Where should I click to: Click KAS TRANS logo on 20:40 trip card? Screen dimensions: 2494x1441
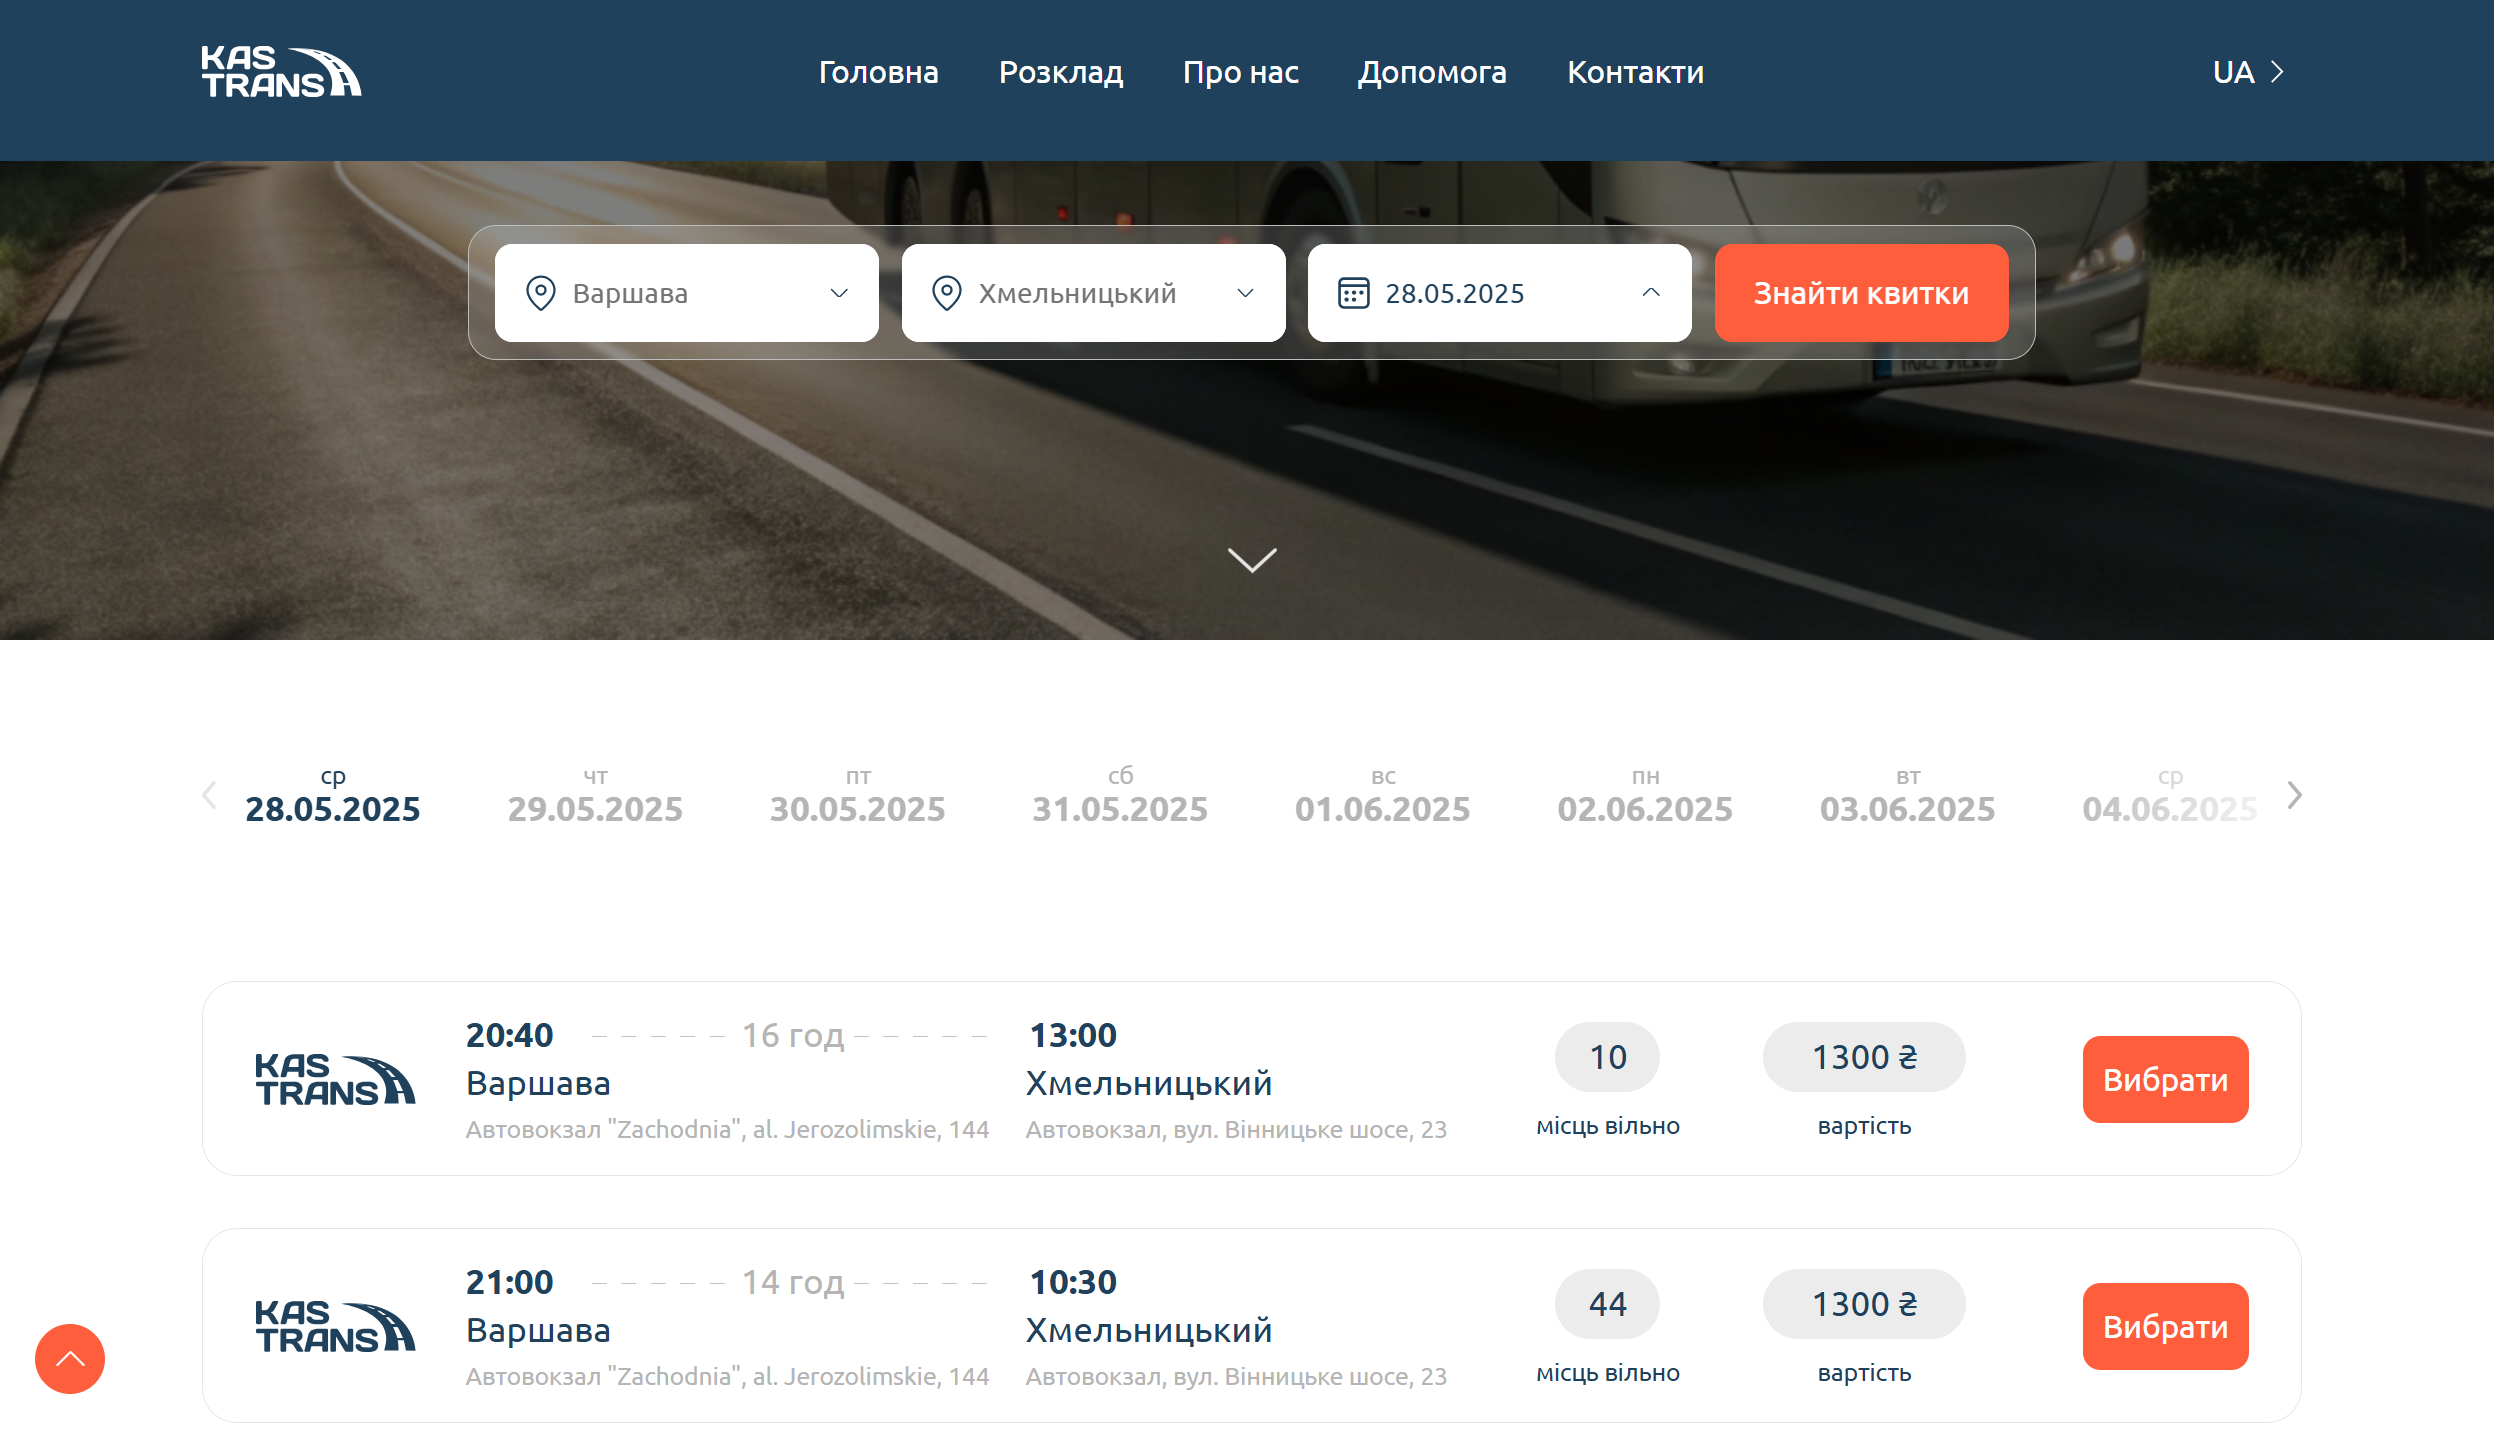(335, 1079)
